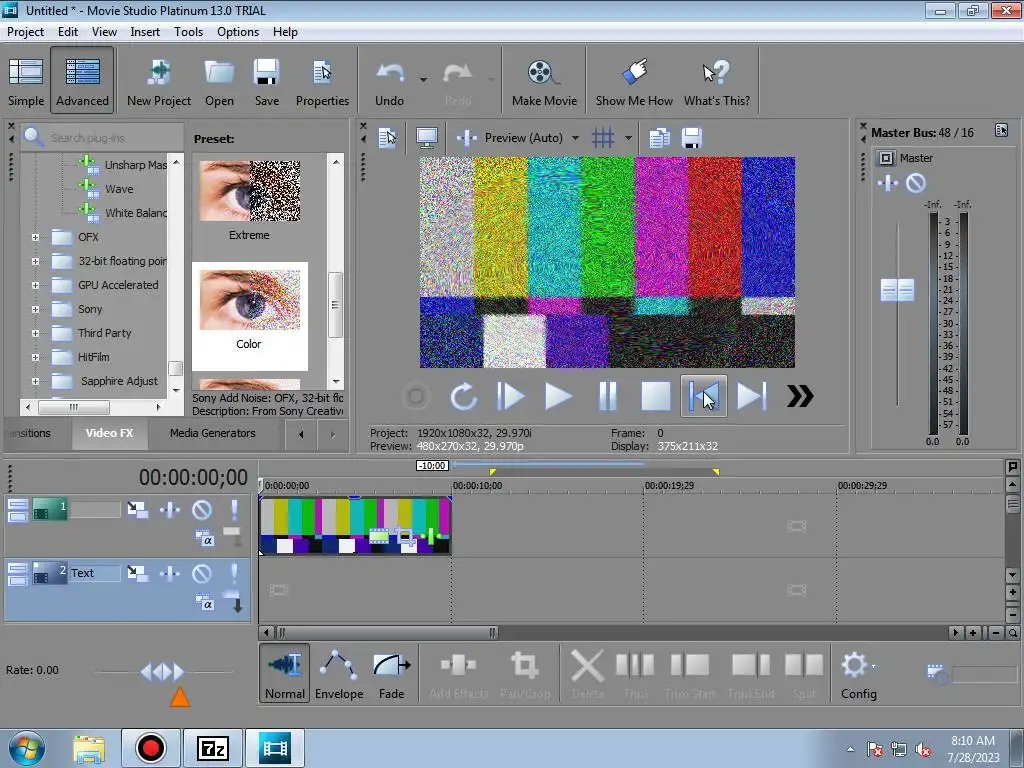Open 7-Zip from the taskbar
The image size is (1024, 768).
point(212,748)
